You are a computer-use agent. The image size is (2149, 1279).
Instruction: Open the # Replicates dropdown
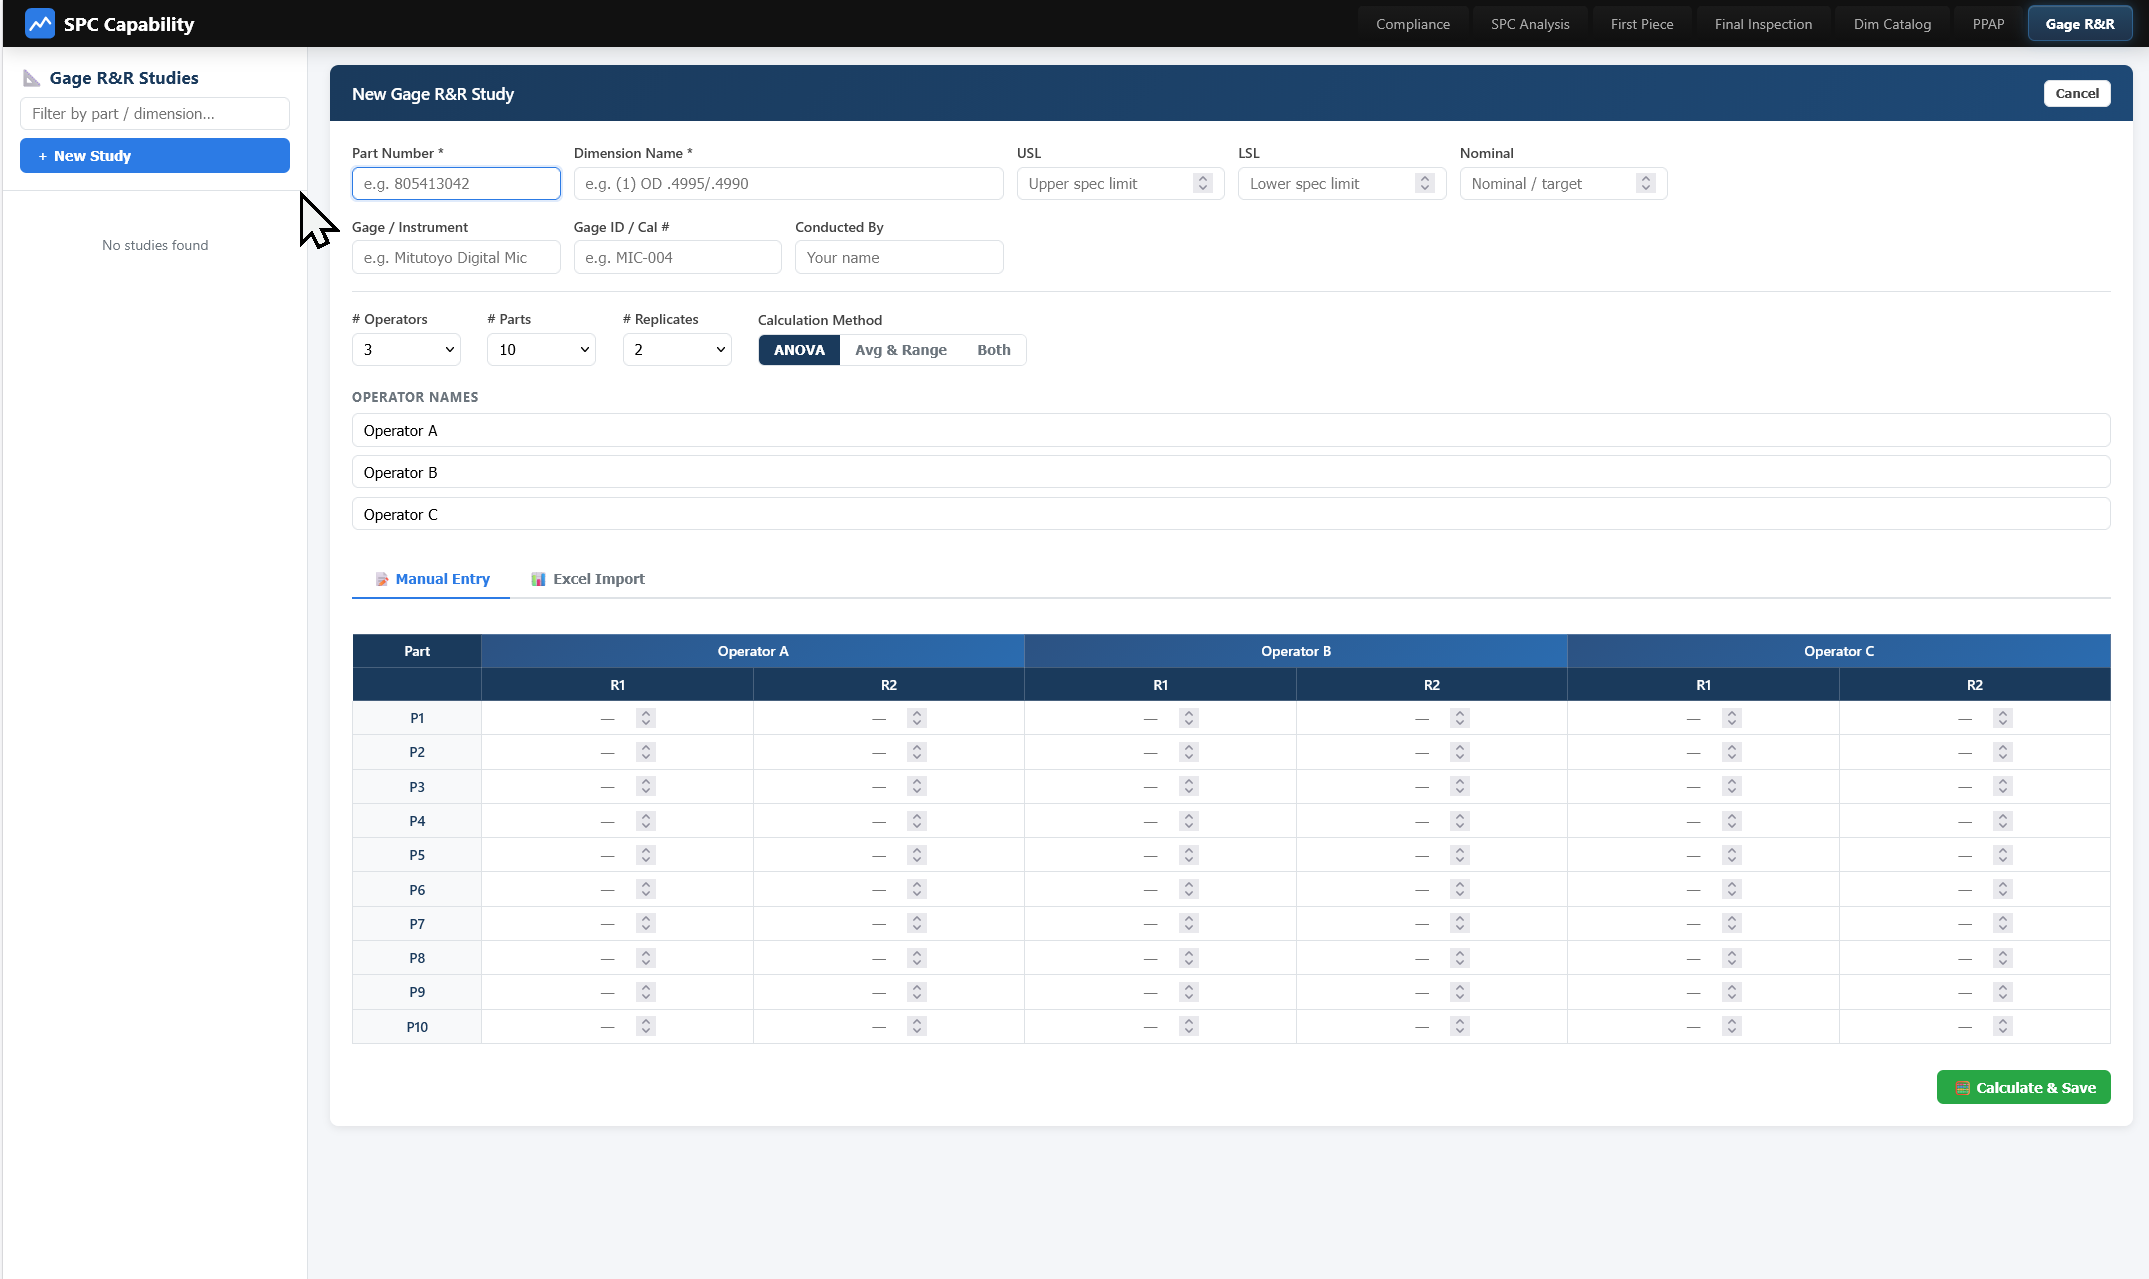point(677,349)
